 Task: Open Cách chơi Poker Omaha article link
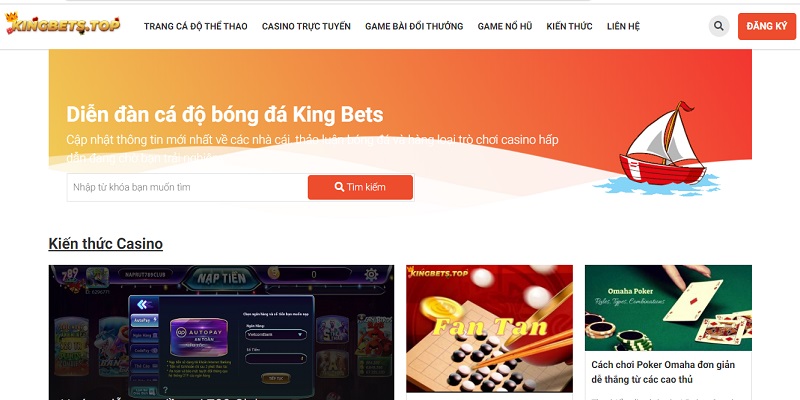[663, 372]
